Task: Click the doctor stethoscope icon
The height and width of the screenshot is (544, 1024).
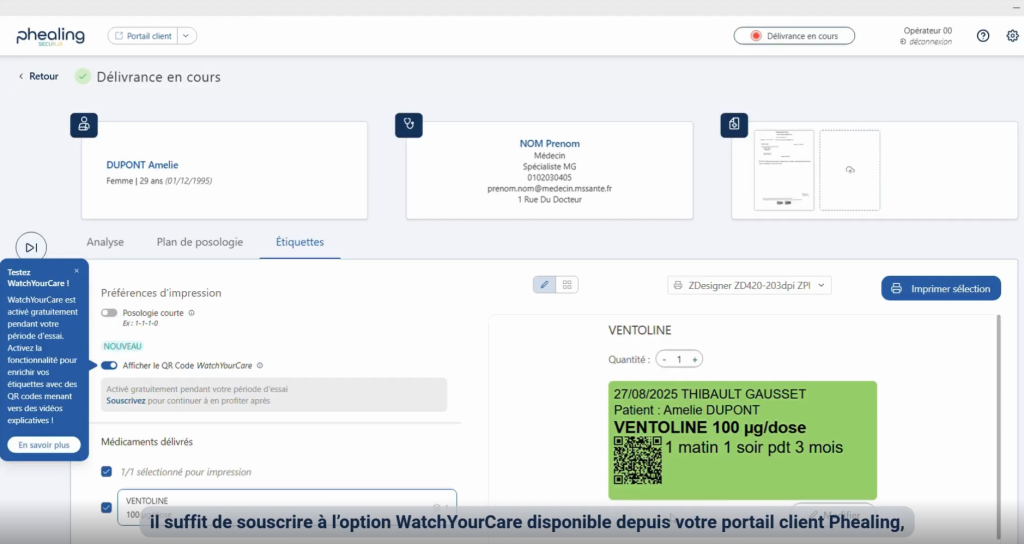Action: pyautogui.click(x=409, y=125)
